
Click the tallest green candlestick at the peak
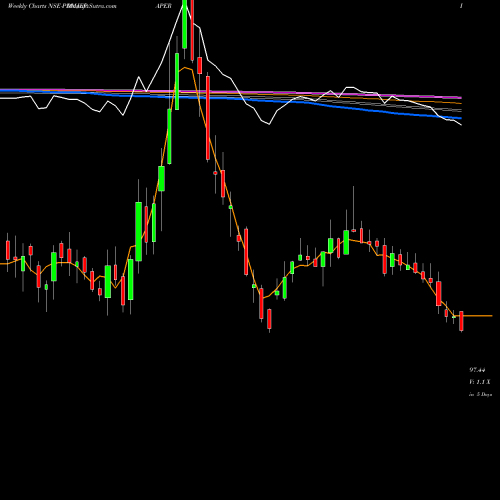(x=184, y=24)
